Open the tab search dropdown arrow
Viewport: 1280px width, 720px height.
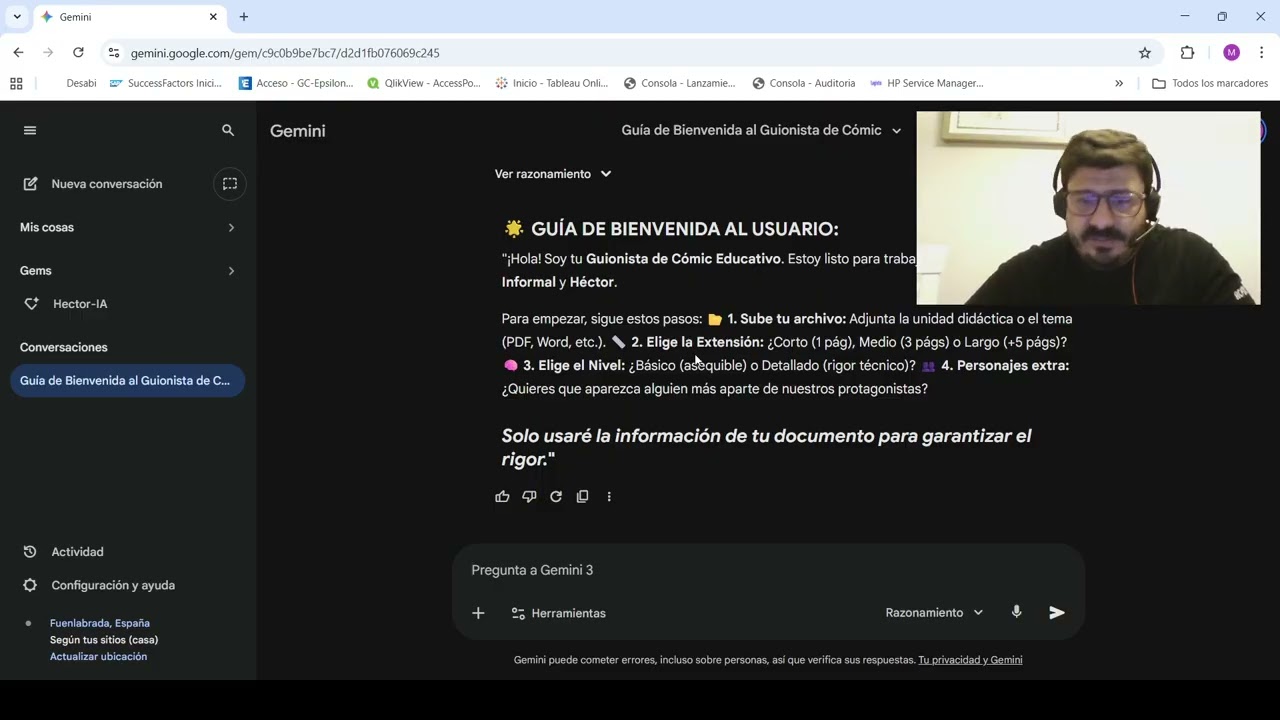pos(17,17)
